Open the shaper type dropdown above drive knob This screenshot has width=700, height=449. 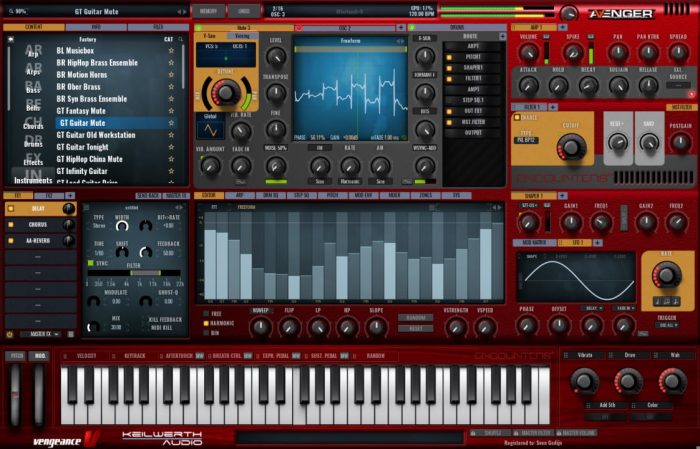point(529,206)
